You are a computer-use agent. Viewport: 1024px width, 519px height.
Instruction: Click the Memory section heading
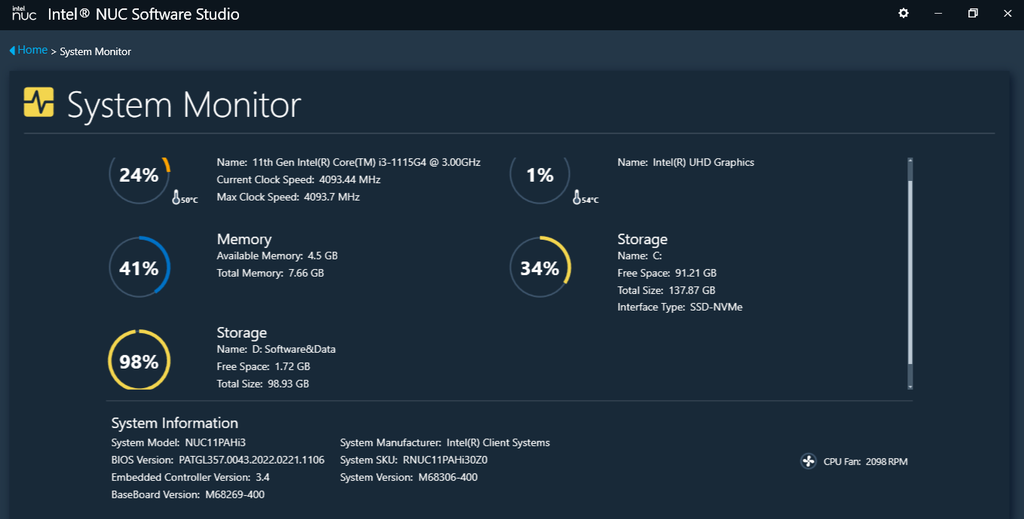pos(244,240)
